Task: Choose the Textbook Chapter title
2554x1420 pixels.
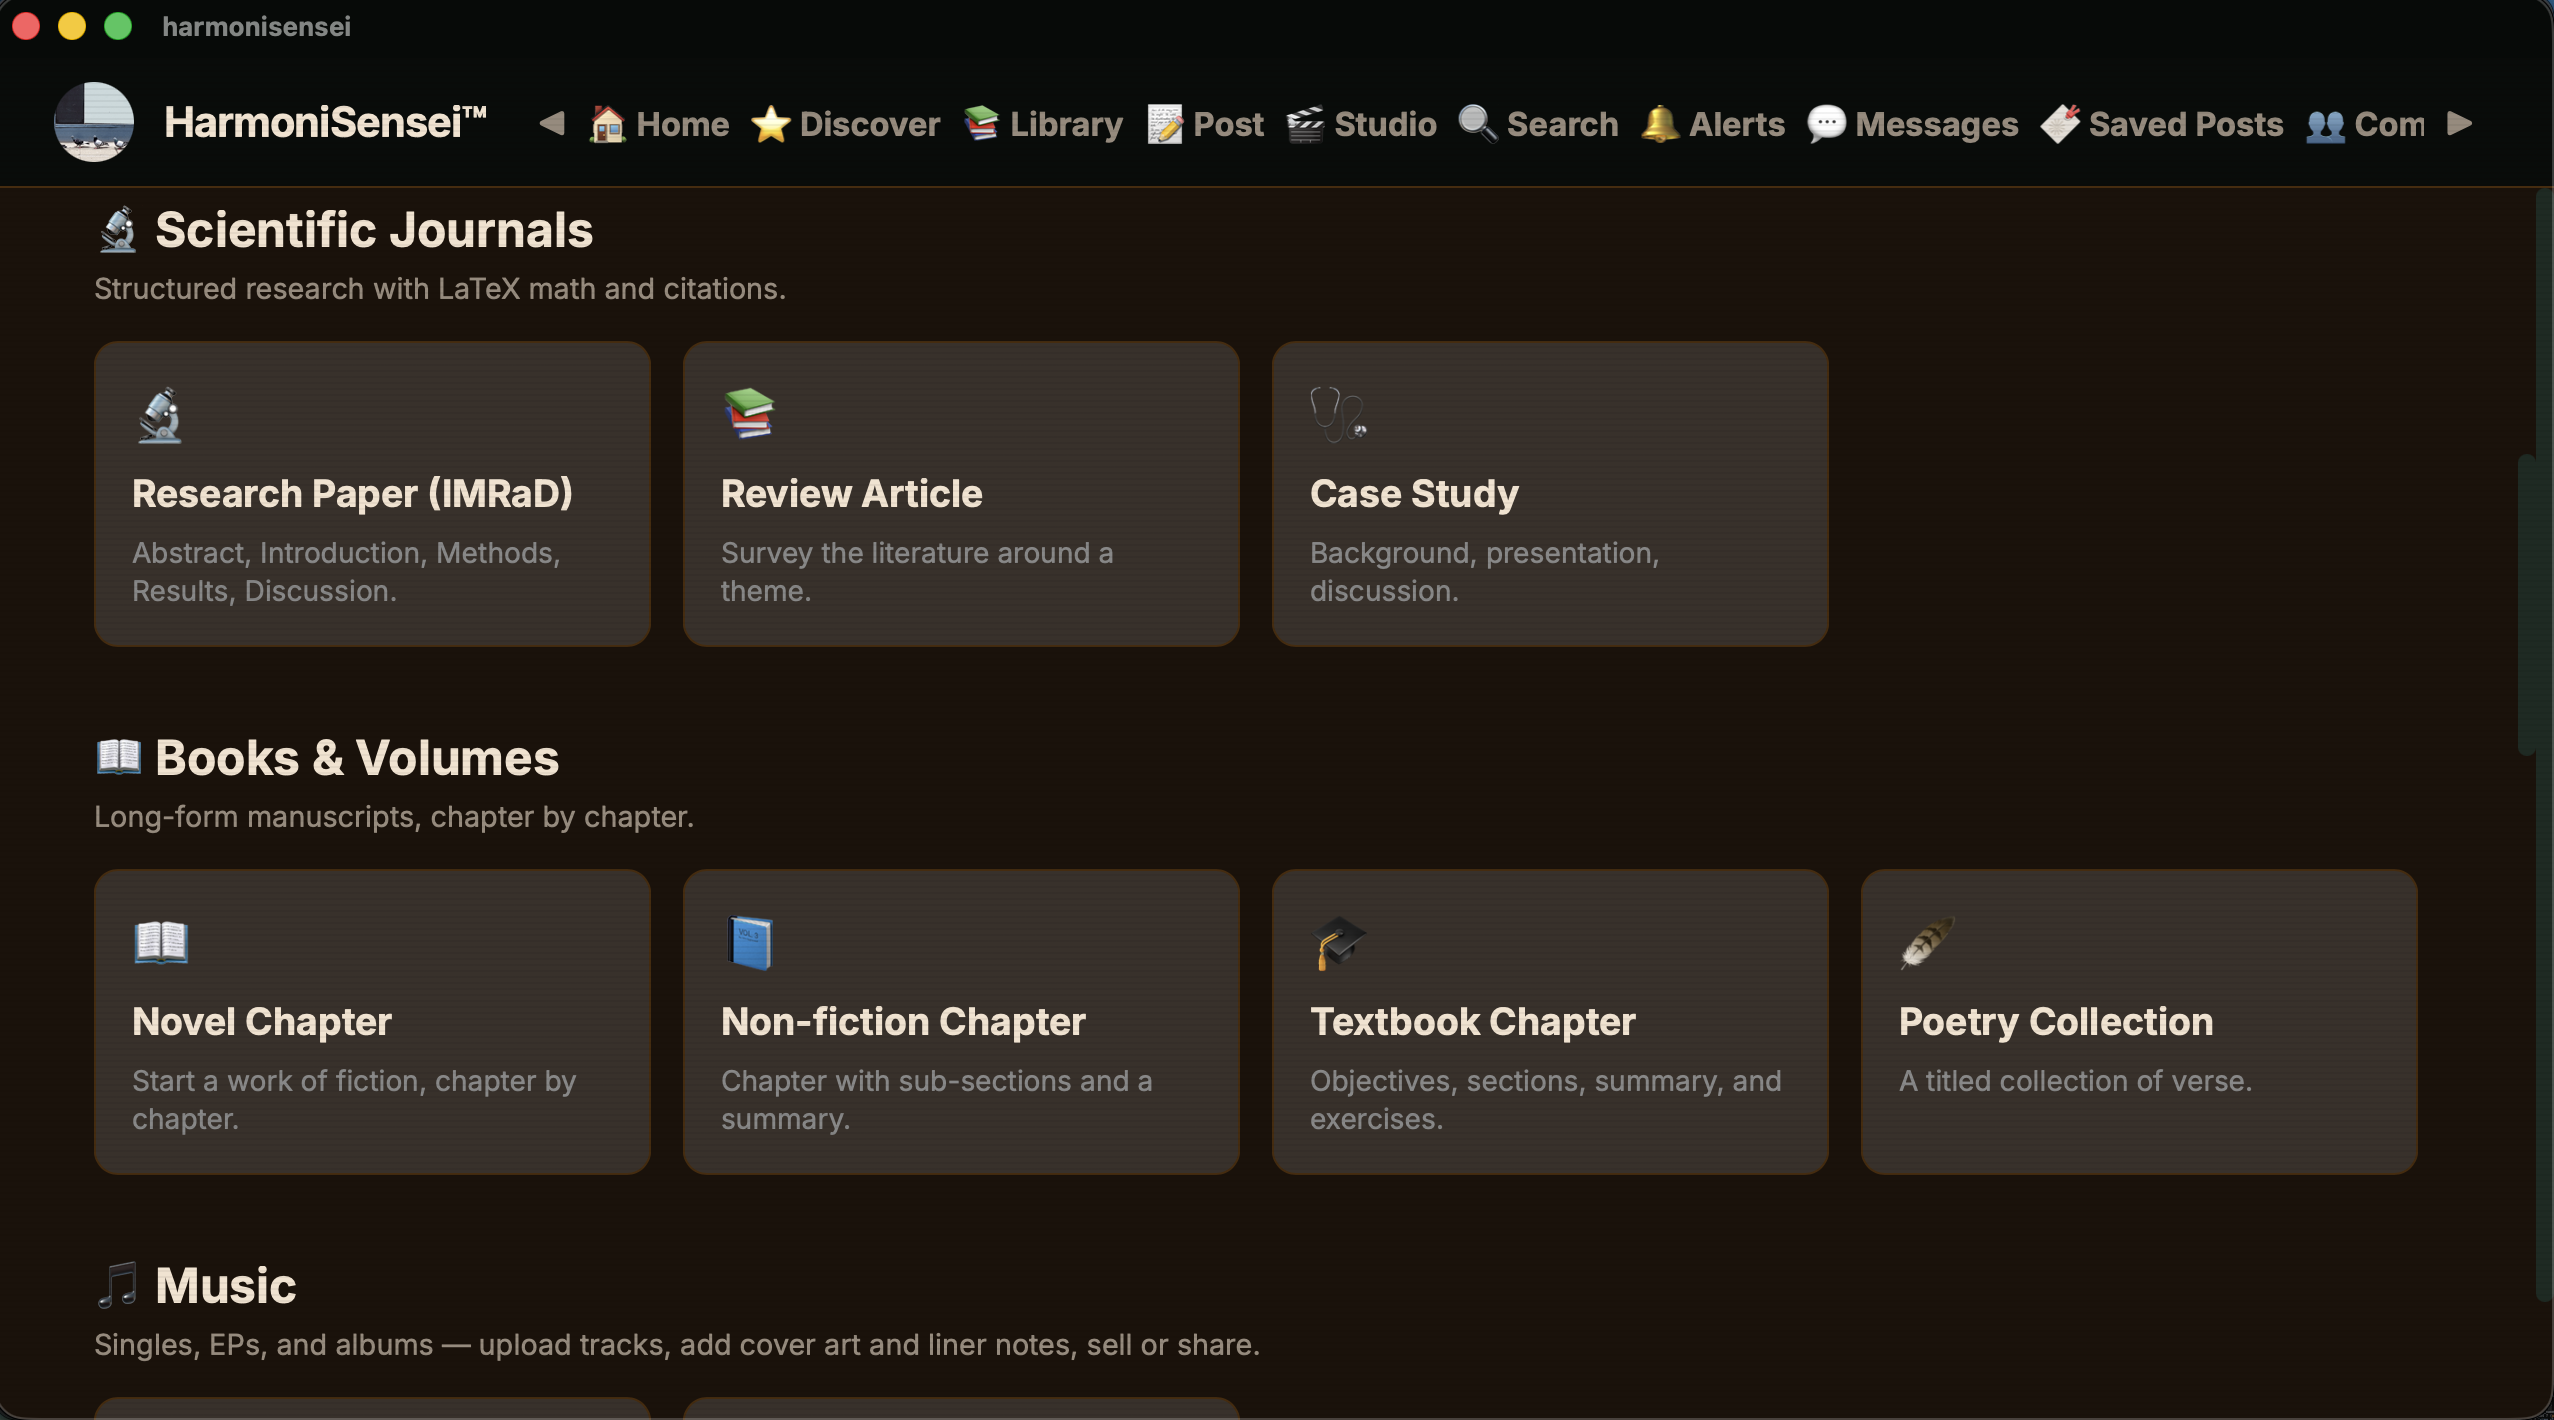Action: point(1473,1022)
